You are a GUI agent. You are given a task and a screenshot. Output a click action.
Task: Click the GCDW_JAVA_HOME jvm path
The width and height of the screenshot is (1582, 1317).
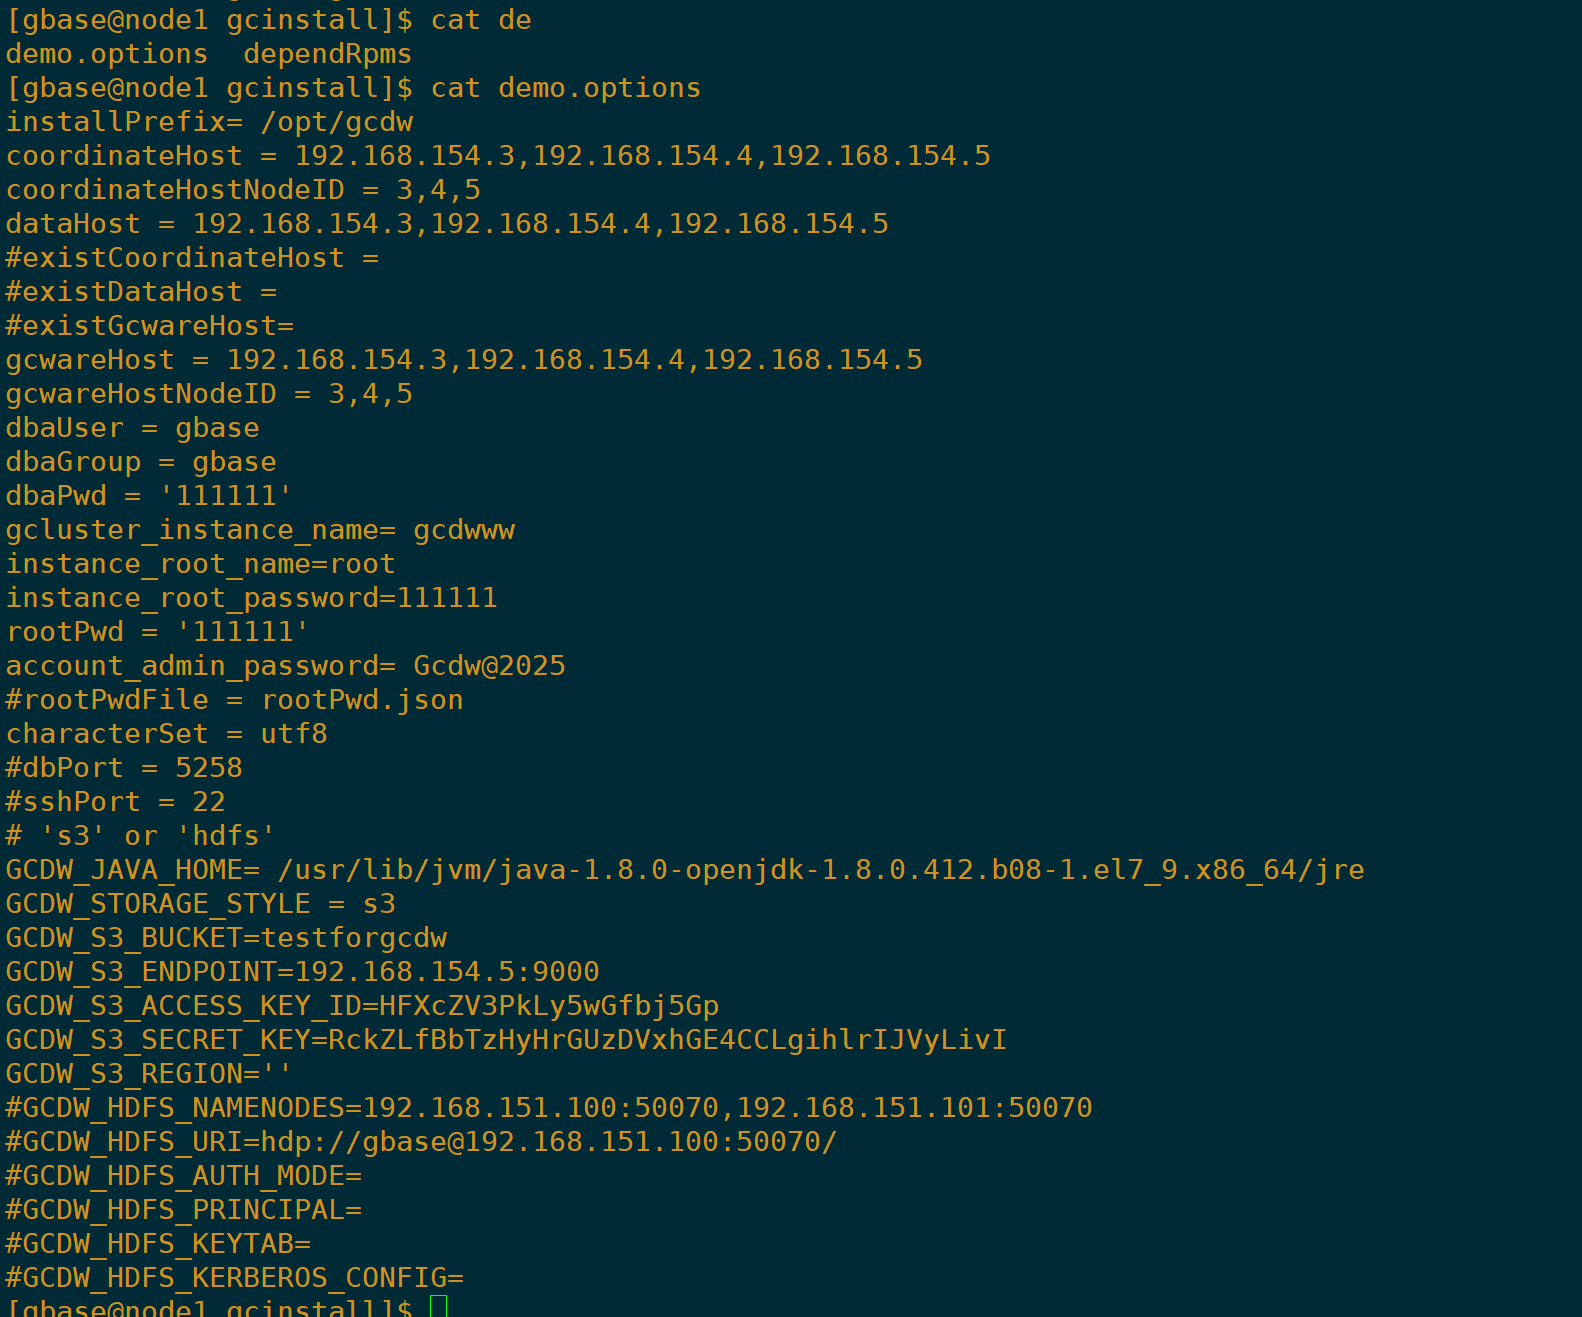820,870
